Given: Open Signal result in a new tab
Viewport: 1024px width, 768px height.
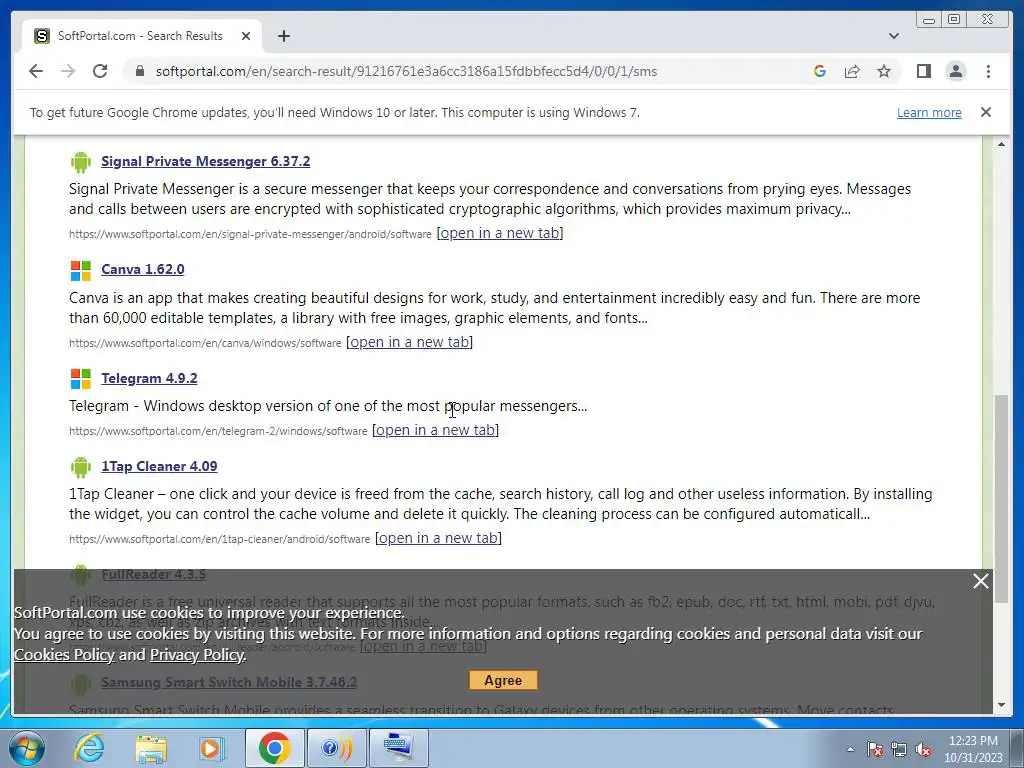Looking at the screenshot, I should coord(500,232).
